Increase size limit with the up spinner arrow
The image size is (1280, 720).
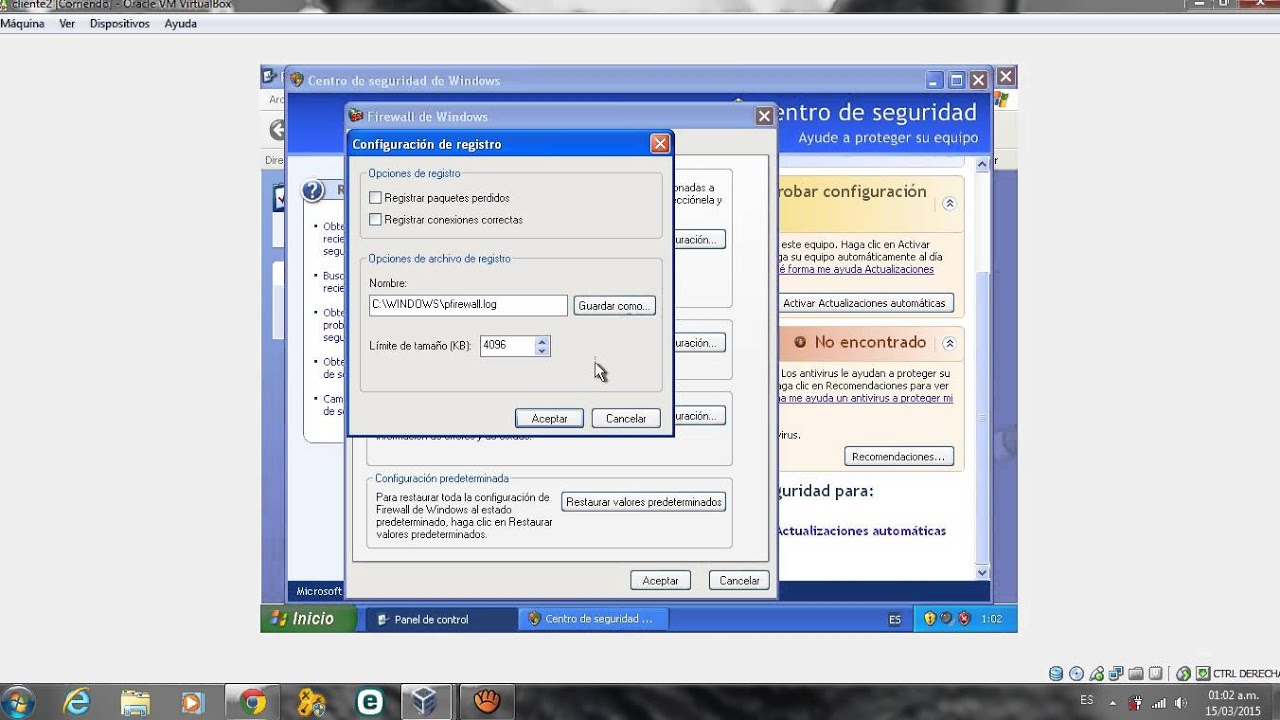[x=542, y=340]
